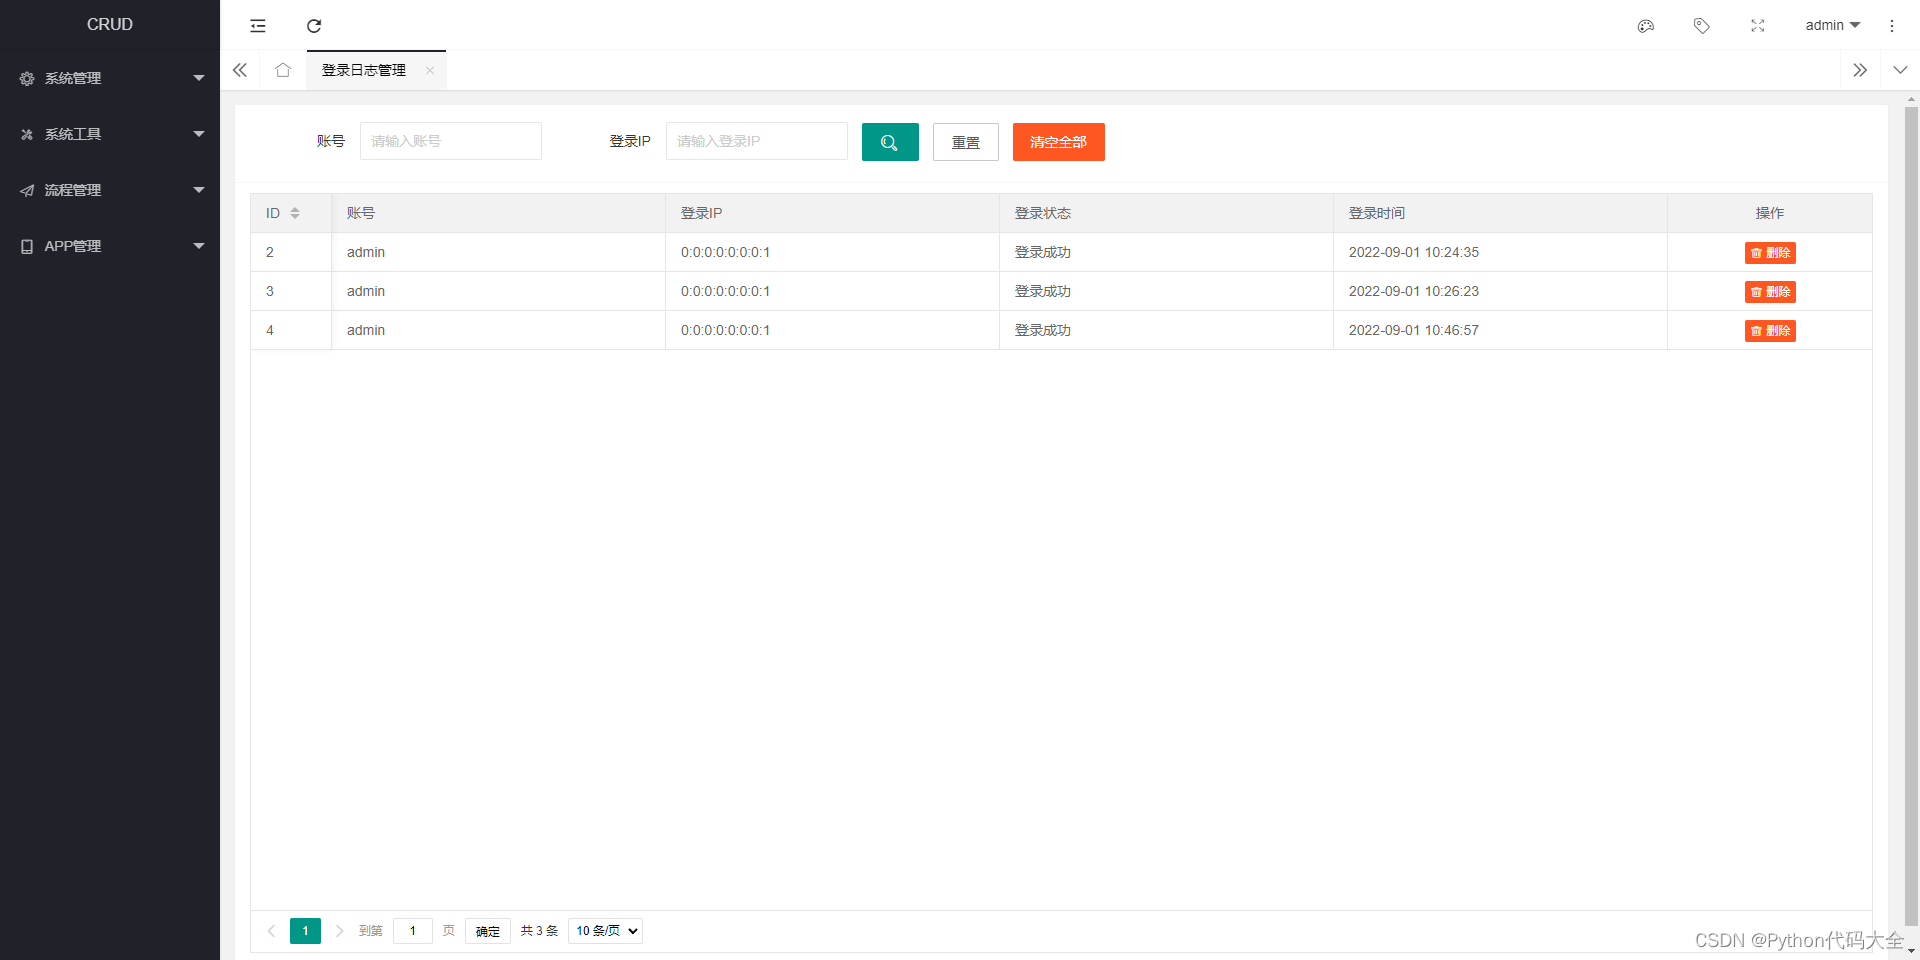
Task: Switch to the 登录日志管理 tab
Action: click(x=363, y=70)
